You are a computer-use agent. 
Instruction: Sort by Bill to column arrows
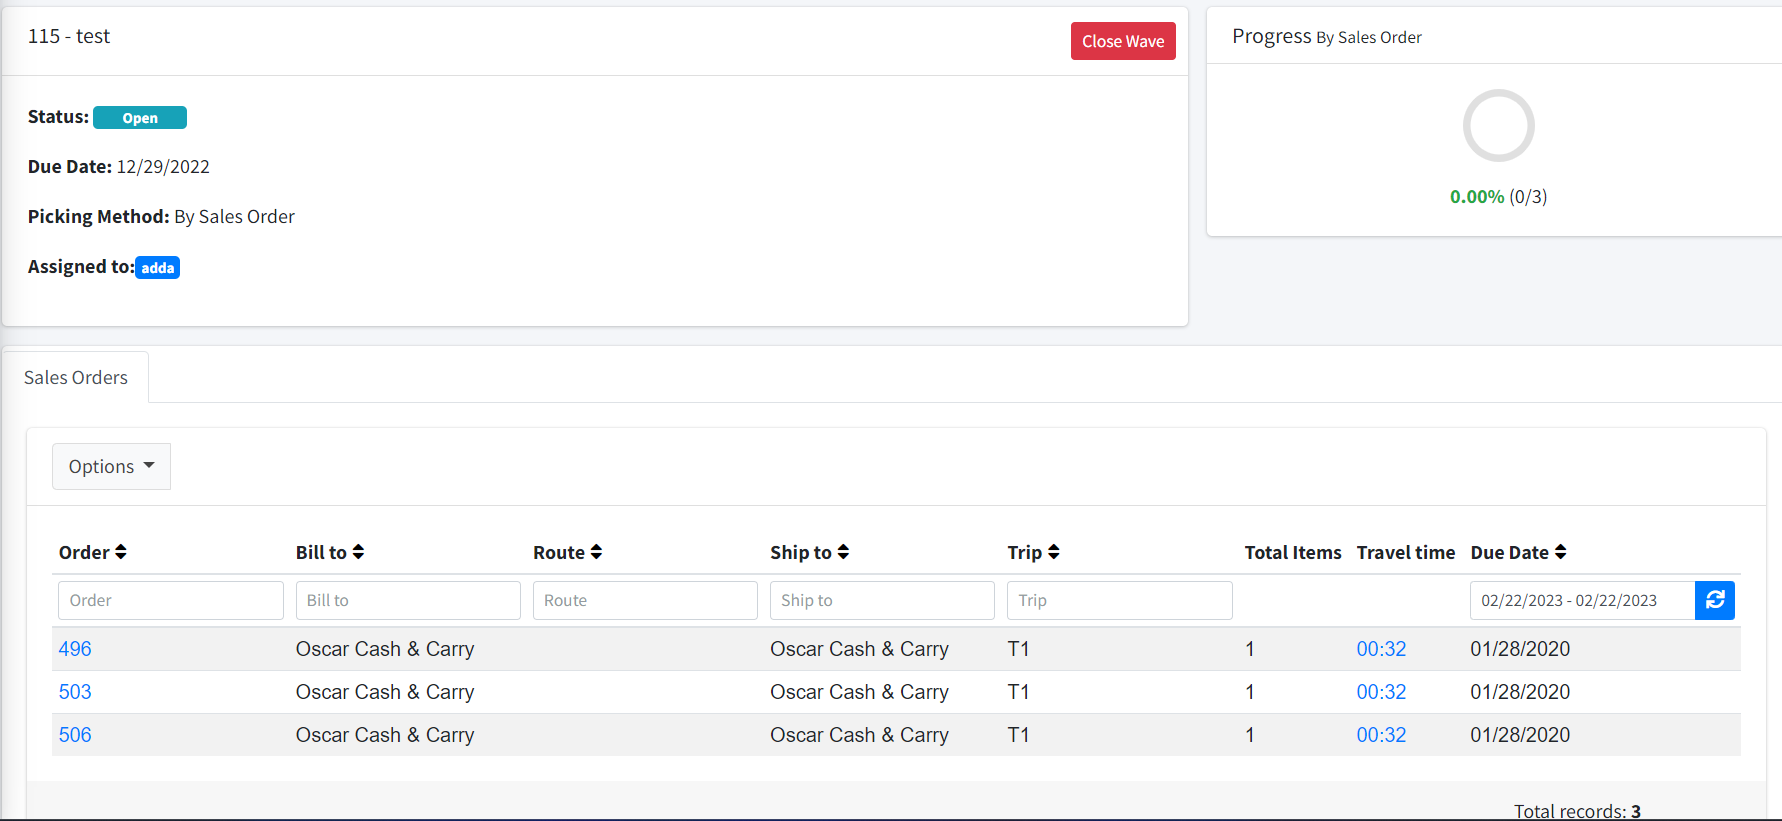358,552
